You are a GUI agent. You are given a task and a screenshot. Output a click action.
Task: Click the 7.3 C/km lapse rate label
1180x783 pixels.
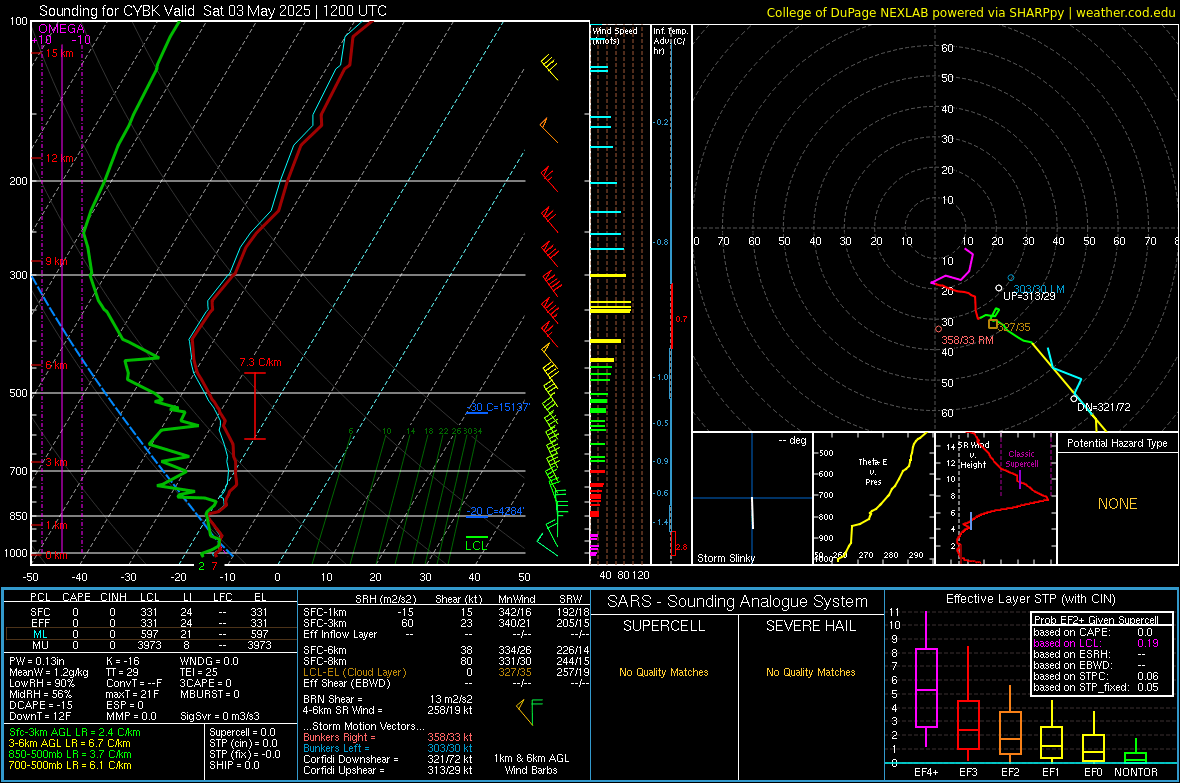pyautogui.click(x=260, y=362)
